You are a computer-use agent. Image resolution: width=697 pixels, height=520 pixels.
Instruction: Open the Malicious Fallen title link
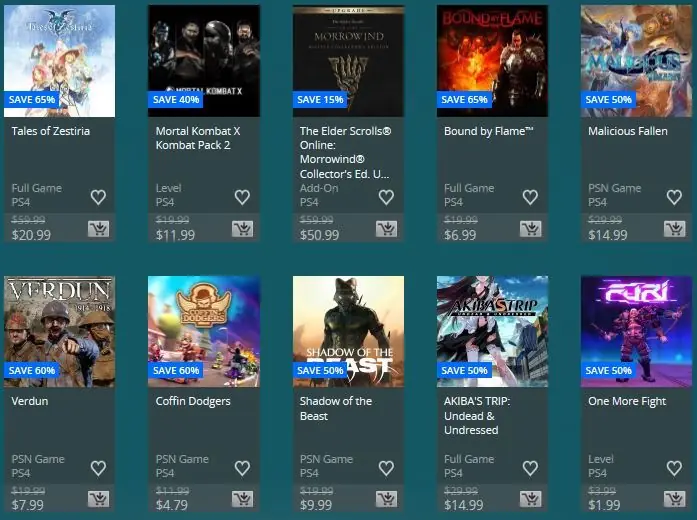click(x=628, y=131)
